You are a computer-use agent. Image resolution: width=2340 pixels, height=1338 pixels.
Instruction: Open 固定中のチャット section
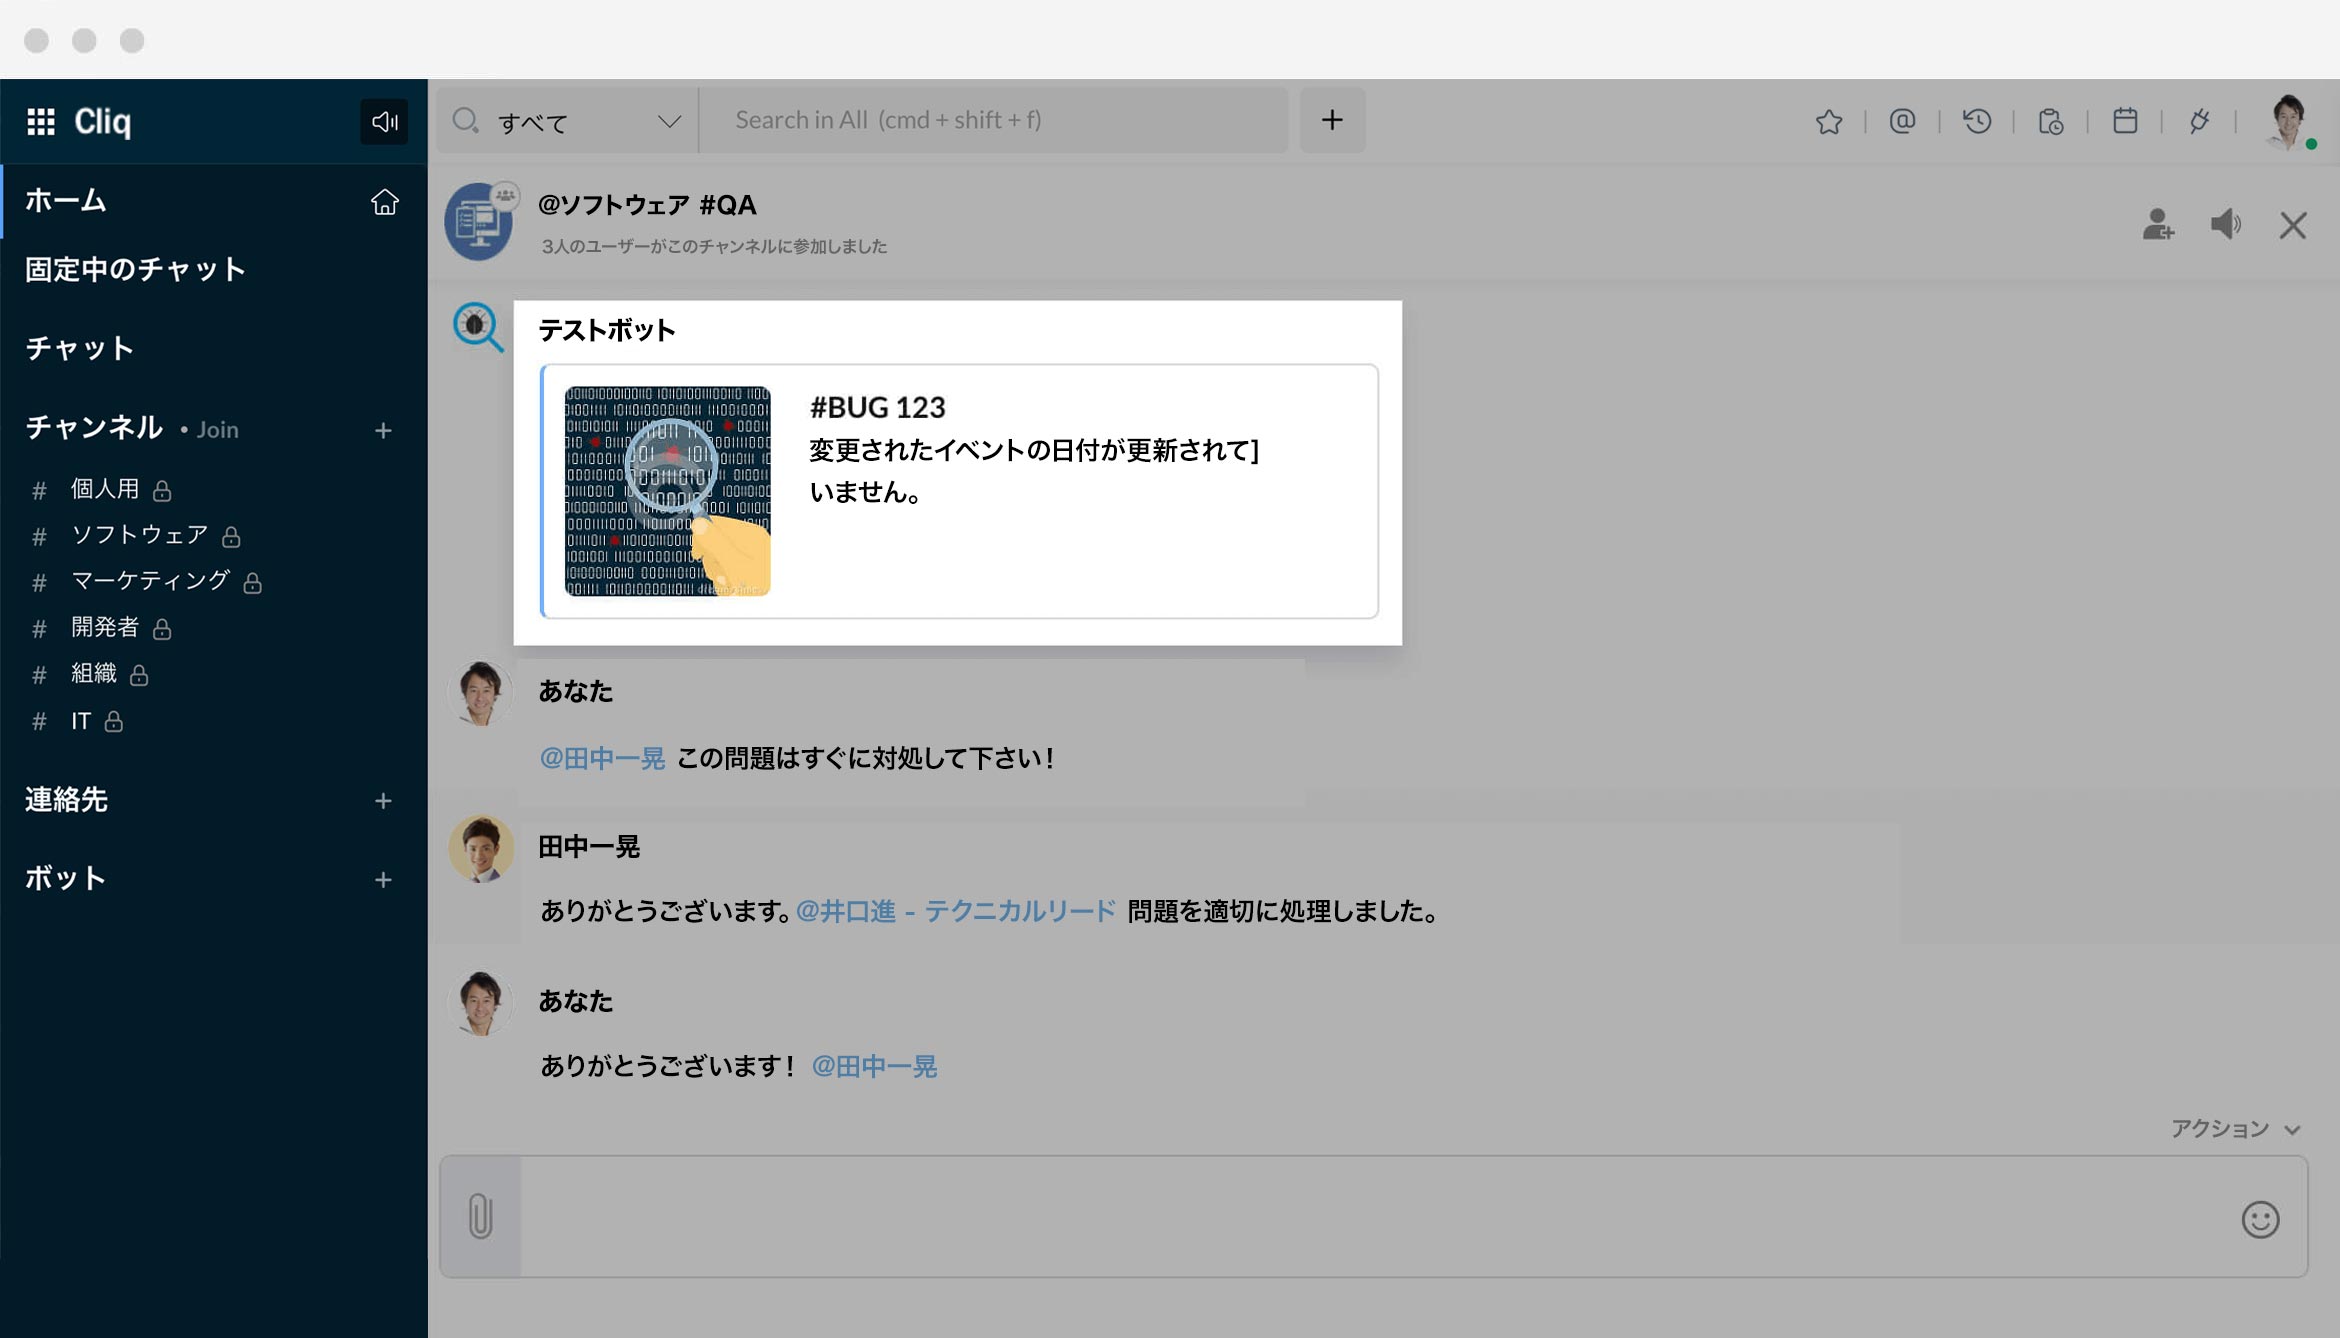point(135,269)
